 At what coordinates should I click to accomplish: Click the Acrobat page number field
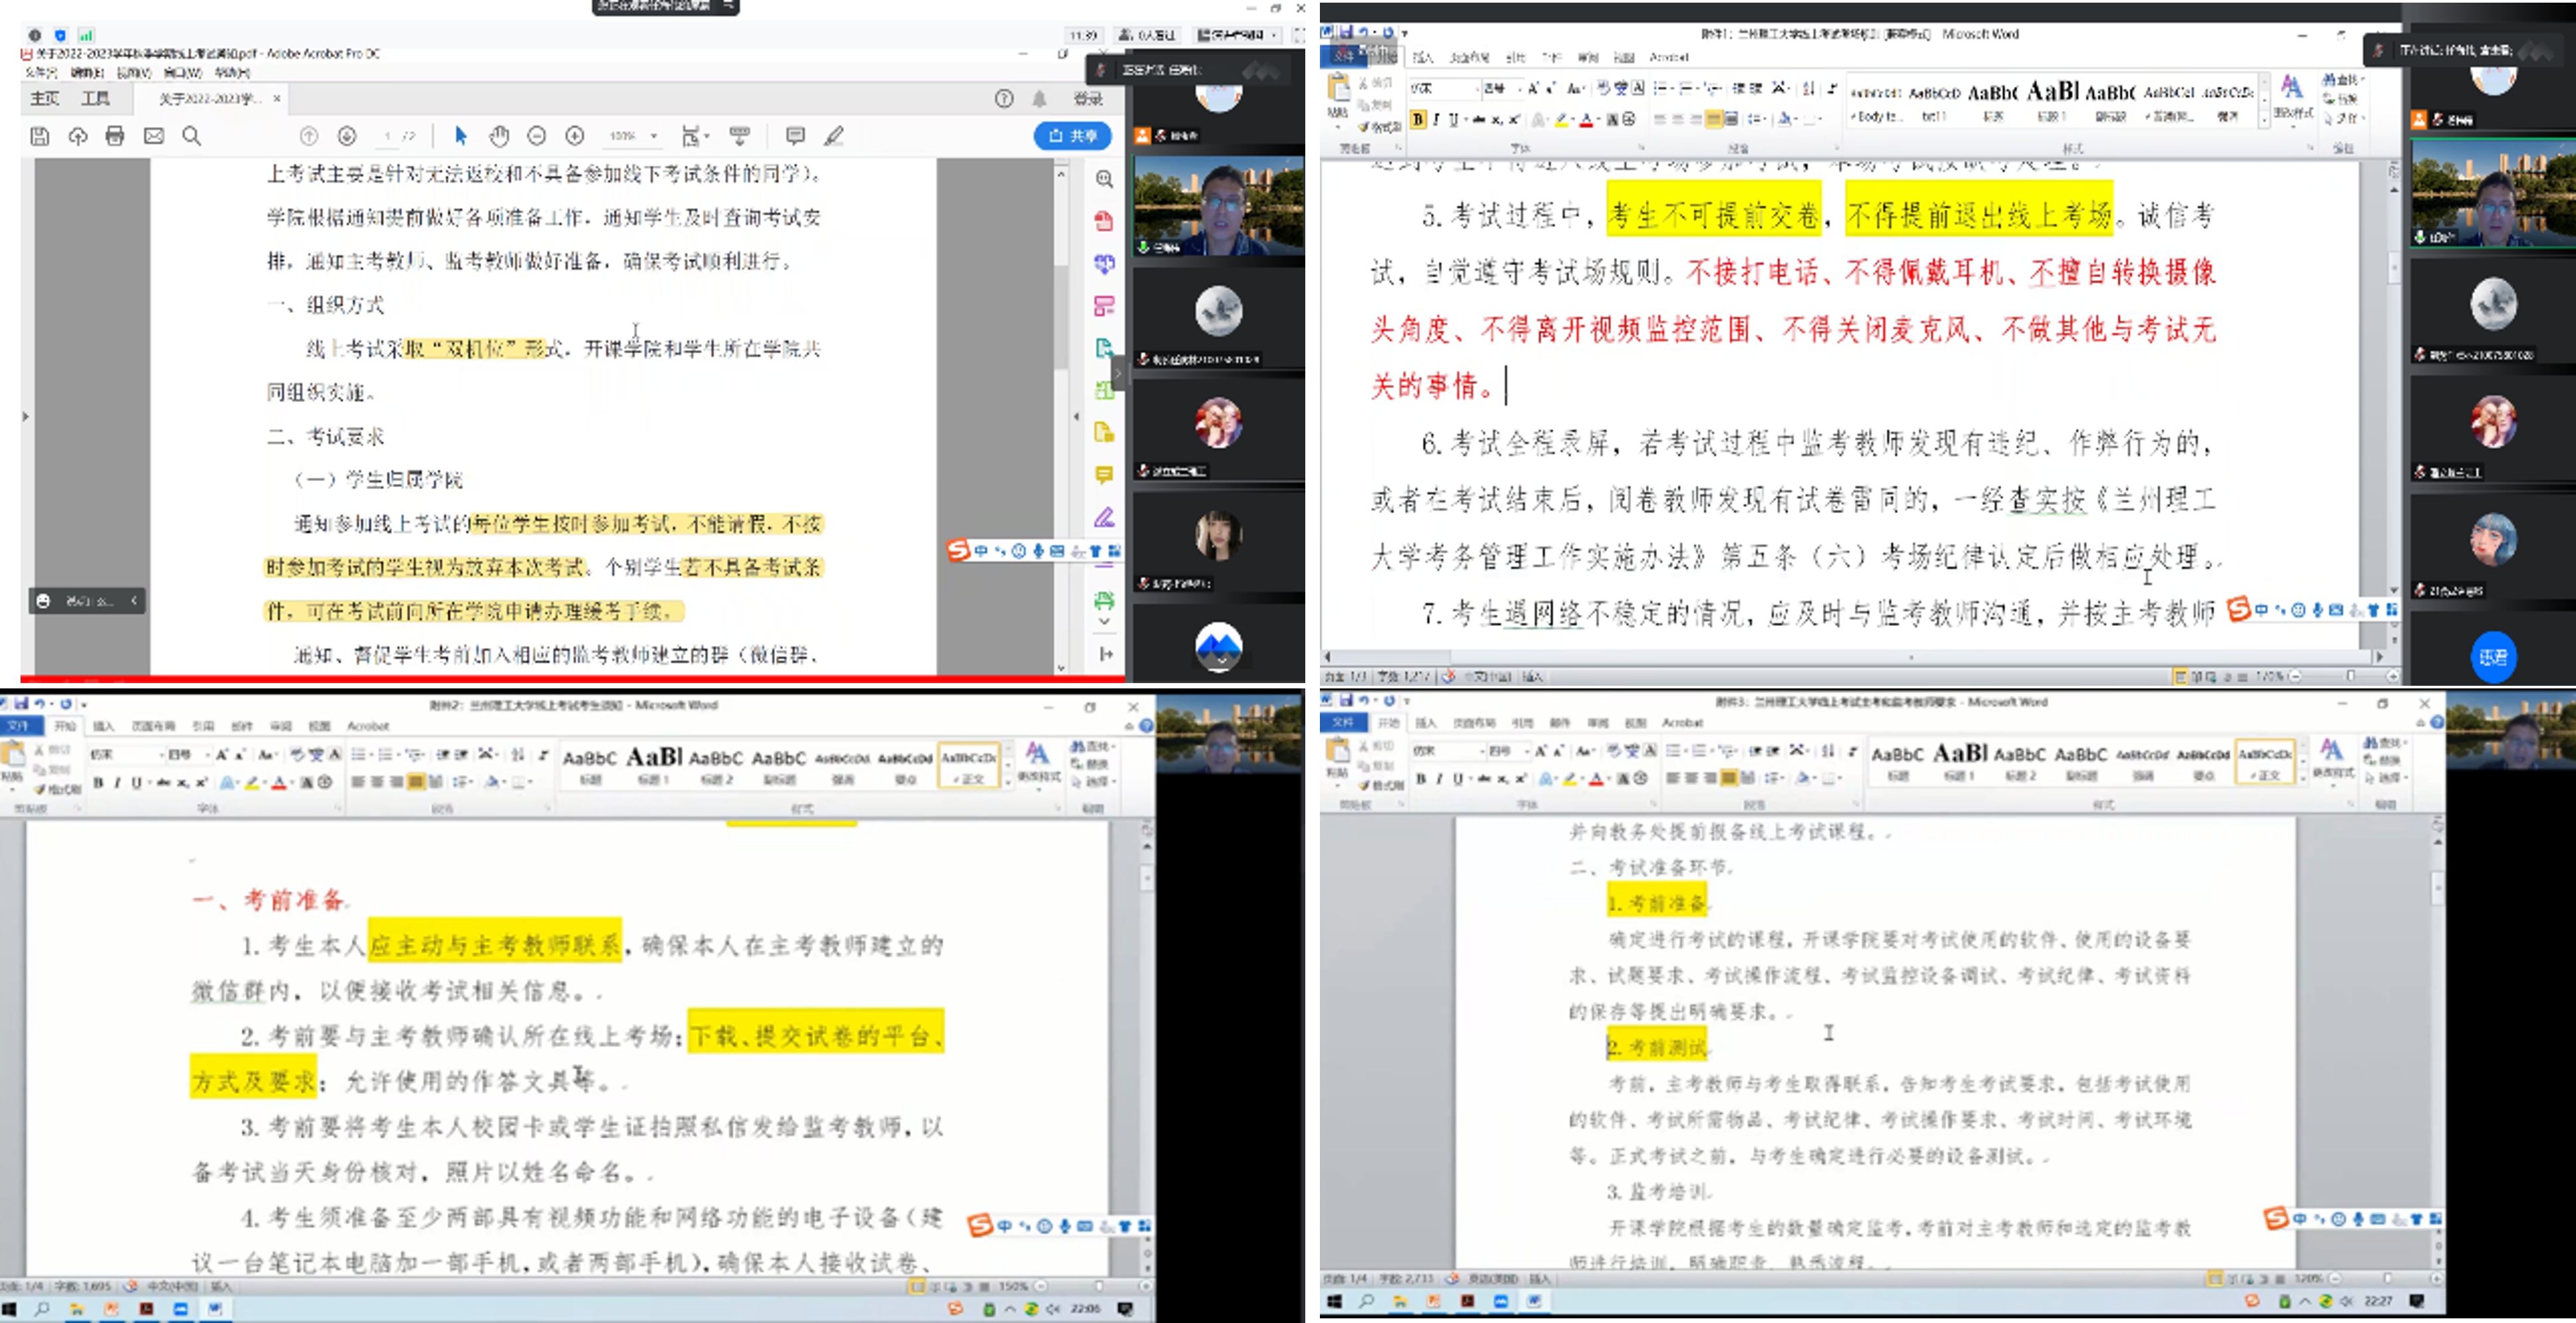click(388, 136)
